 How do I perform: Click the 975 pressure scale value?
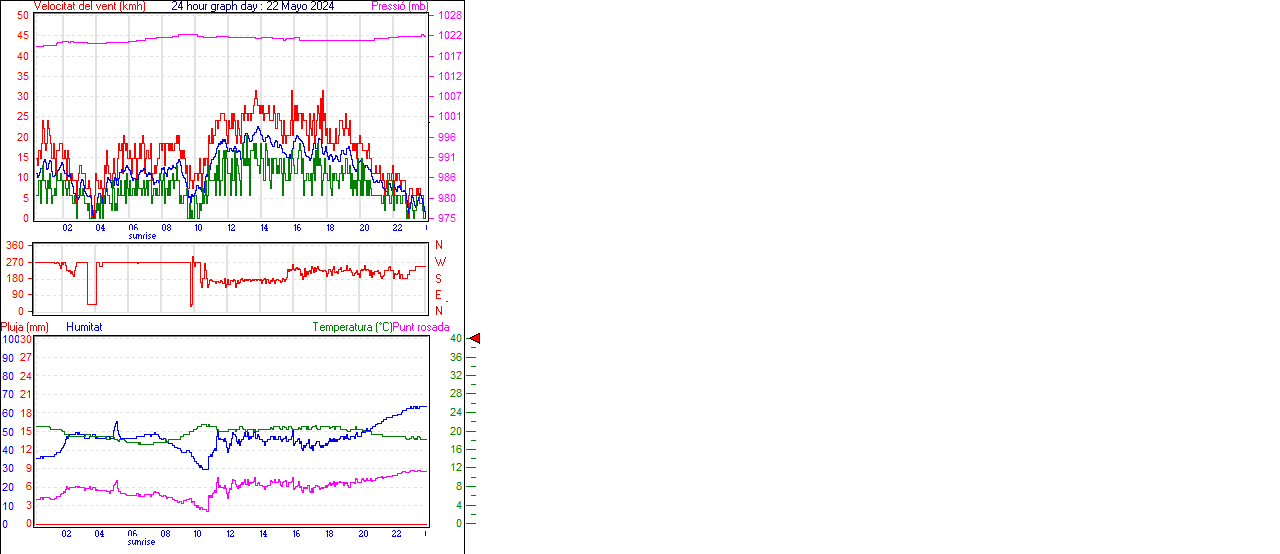(x=447, y=218)
